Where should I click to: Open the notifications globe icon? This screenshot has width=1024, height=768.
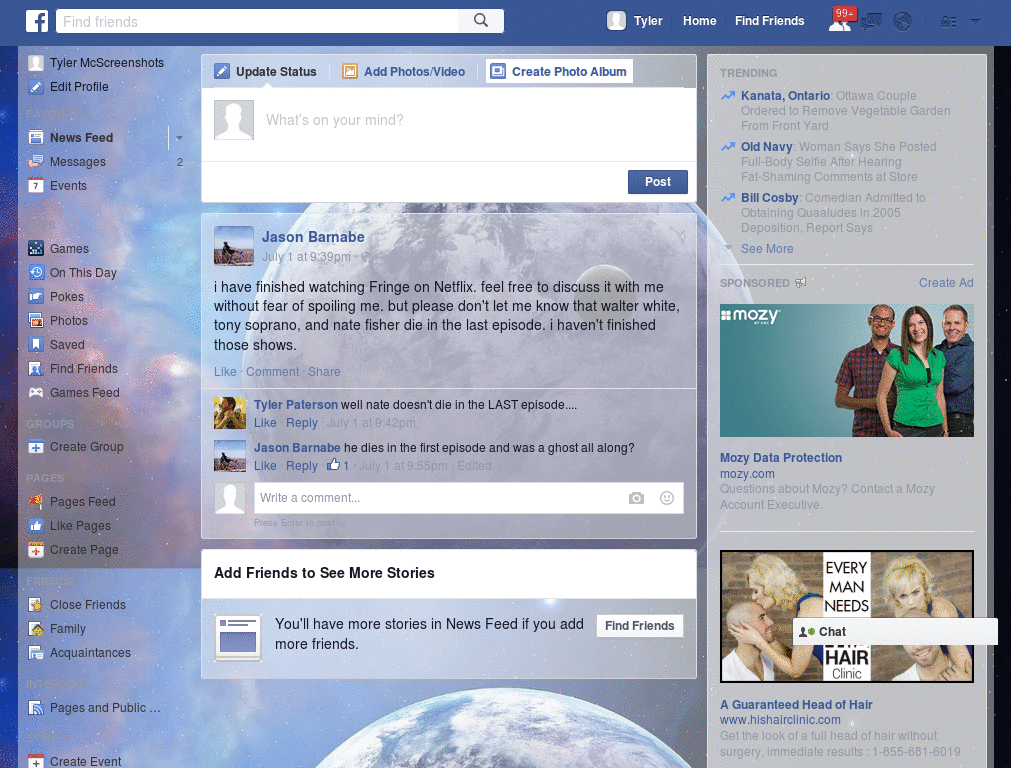(x=903, y=22)
